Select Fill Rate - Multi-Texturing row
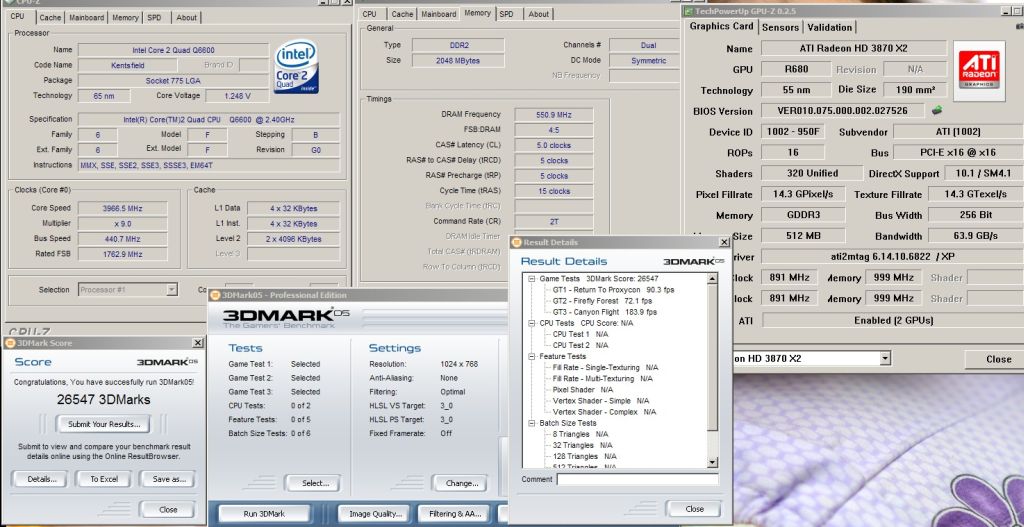The width and height of the screenshot is (1024, 527). coord(602,379)
